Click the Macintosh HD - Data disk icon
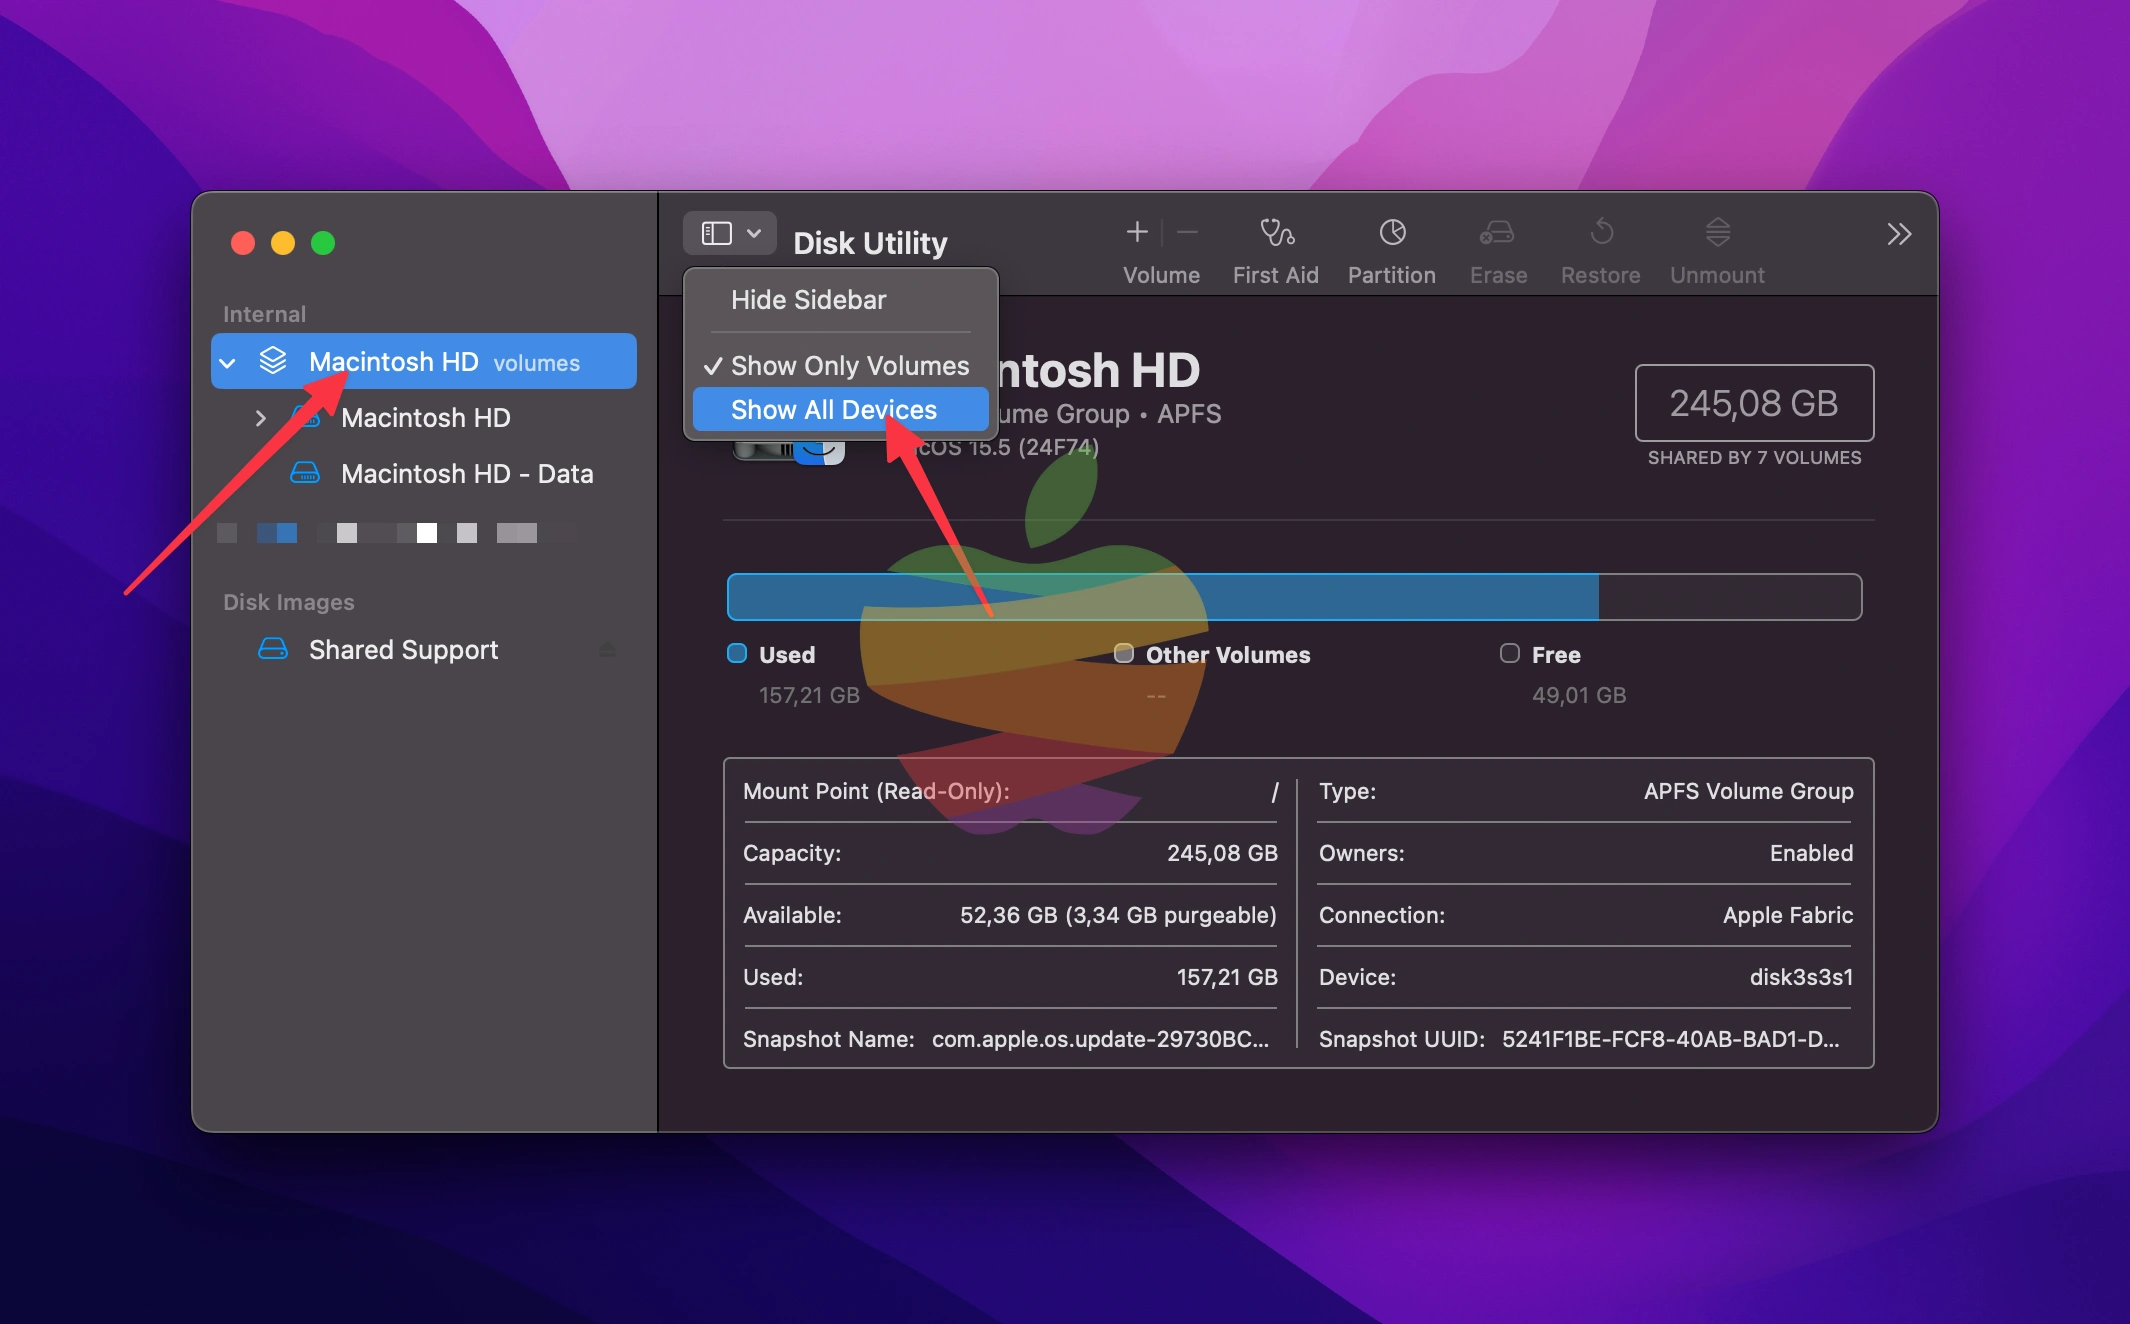 (x=305, y=473)
